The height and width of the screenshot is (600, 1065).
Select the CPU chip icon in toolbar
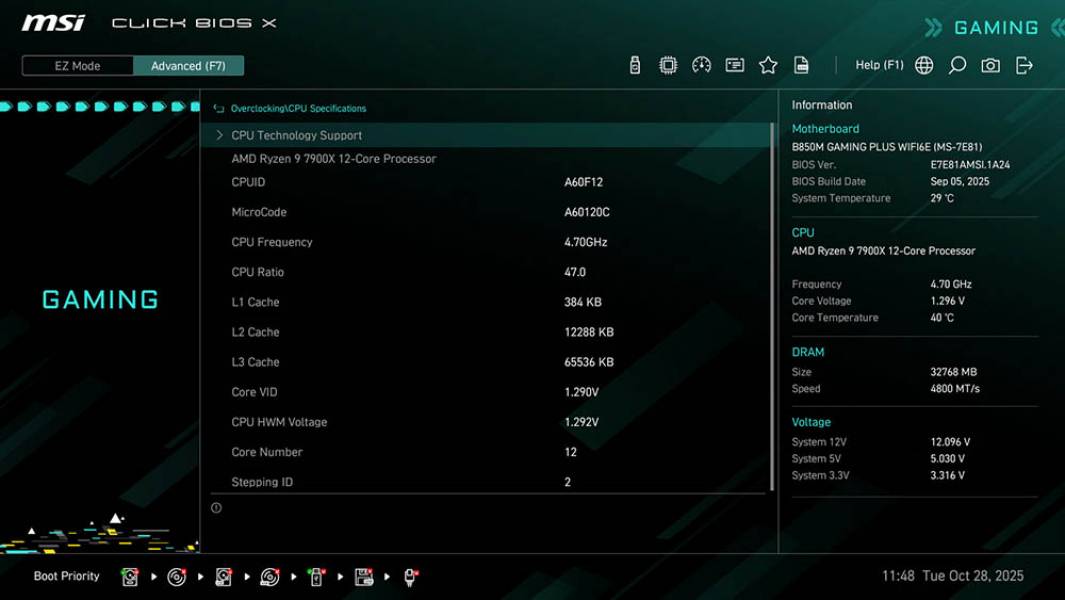[667, 64]
